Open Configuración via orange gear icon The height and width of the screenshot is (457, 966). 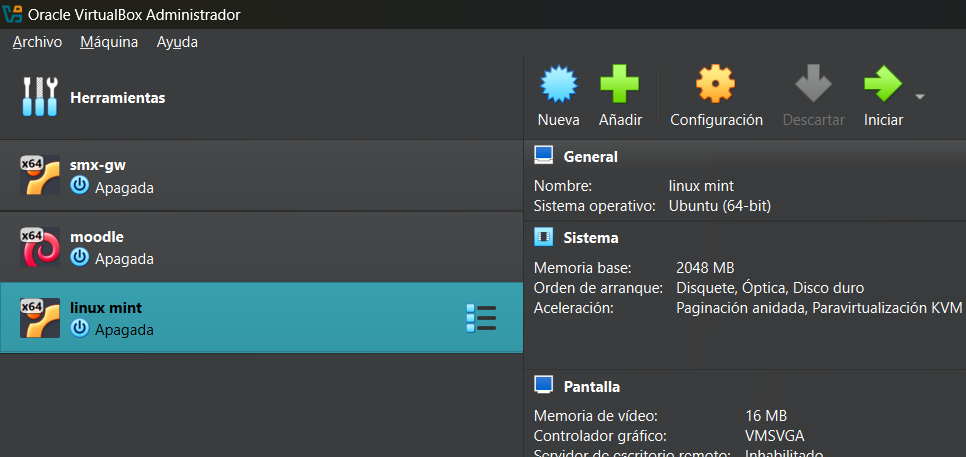pyautogui.click(x=715, y=84)
